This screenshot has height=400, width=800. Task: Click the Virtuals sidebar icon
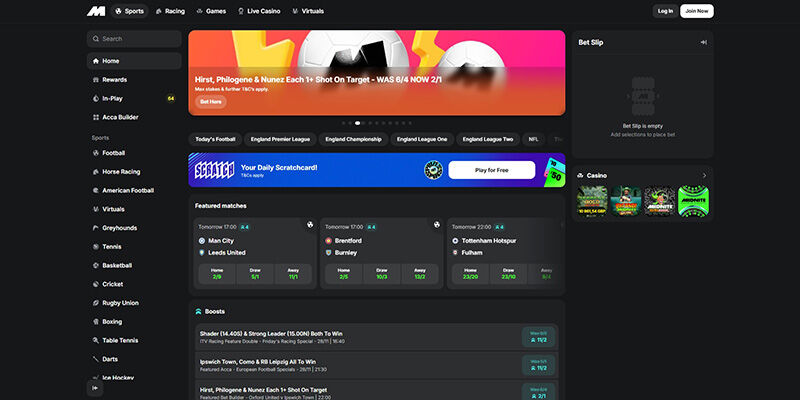96,209
